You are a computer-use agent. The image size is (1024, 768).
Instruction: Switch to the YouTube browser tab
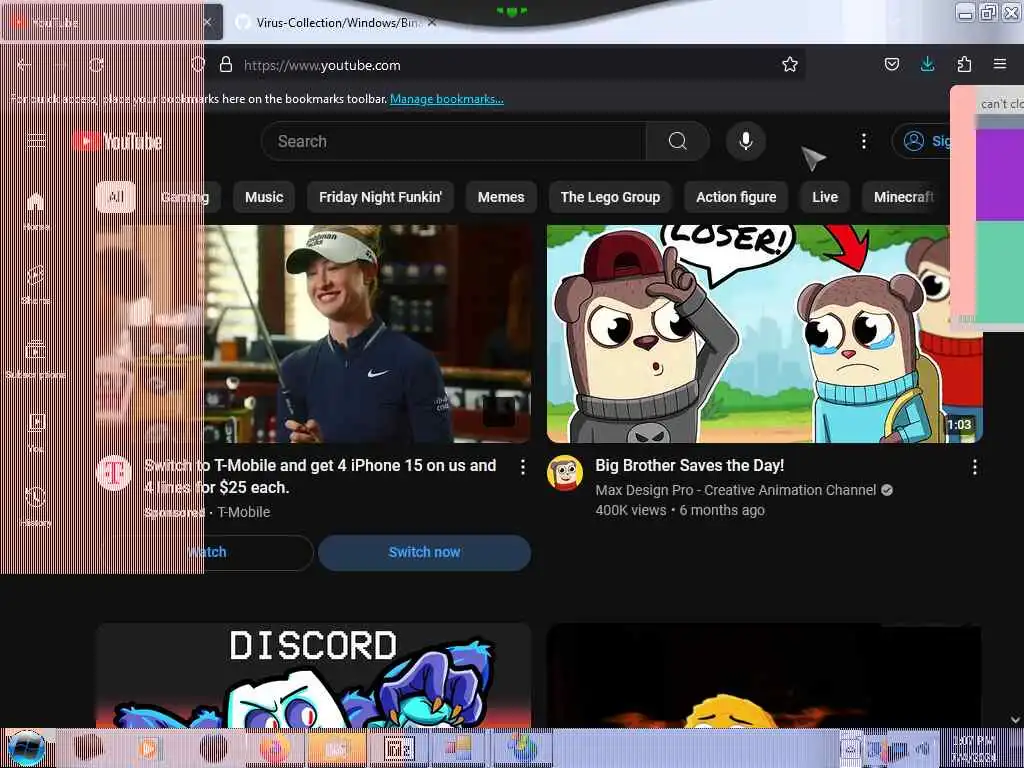click(x=111, y=22)
